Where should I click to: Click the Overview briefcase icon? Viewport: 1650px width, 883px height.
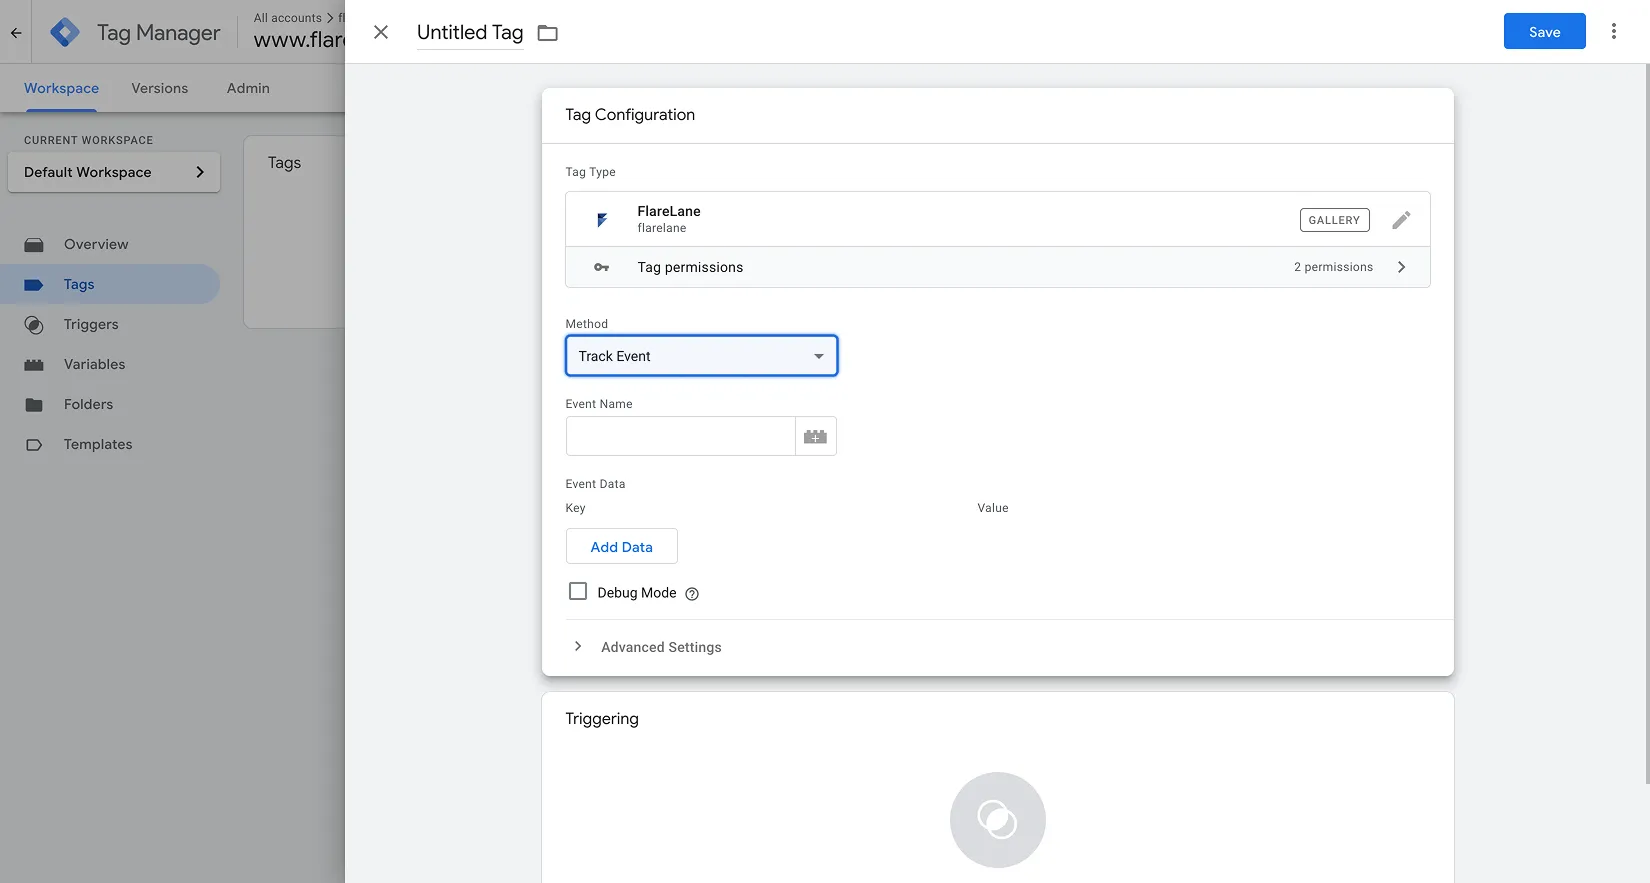34,244
